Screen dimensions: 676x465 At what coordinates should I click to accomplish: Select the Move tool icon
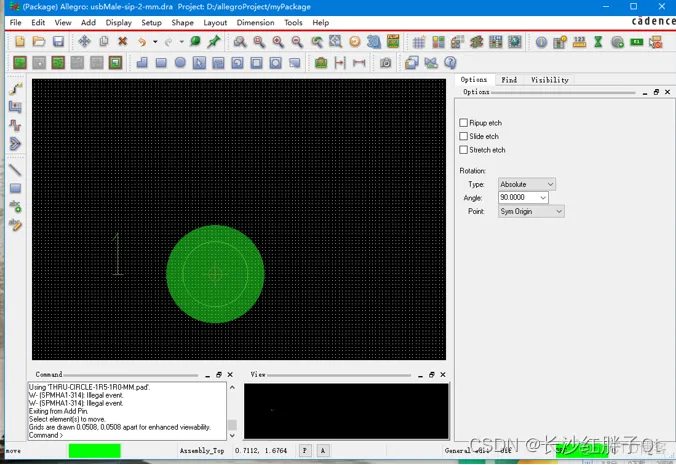84,41
